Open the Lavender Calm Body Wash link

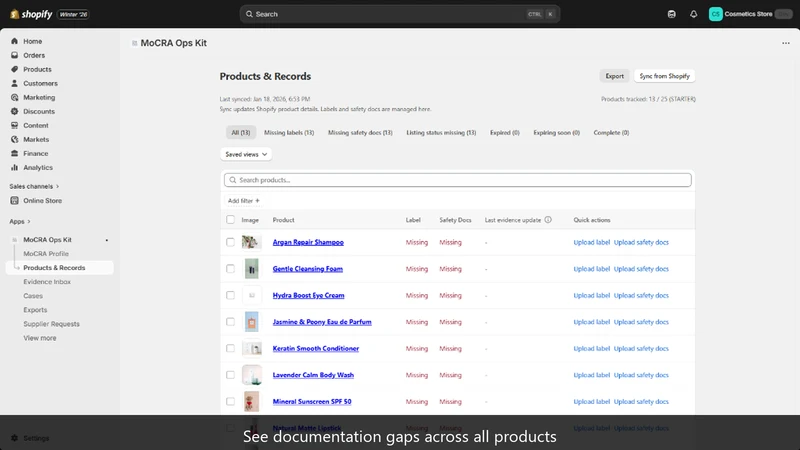pyautogui.click(x=313, y=375)
